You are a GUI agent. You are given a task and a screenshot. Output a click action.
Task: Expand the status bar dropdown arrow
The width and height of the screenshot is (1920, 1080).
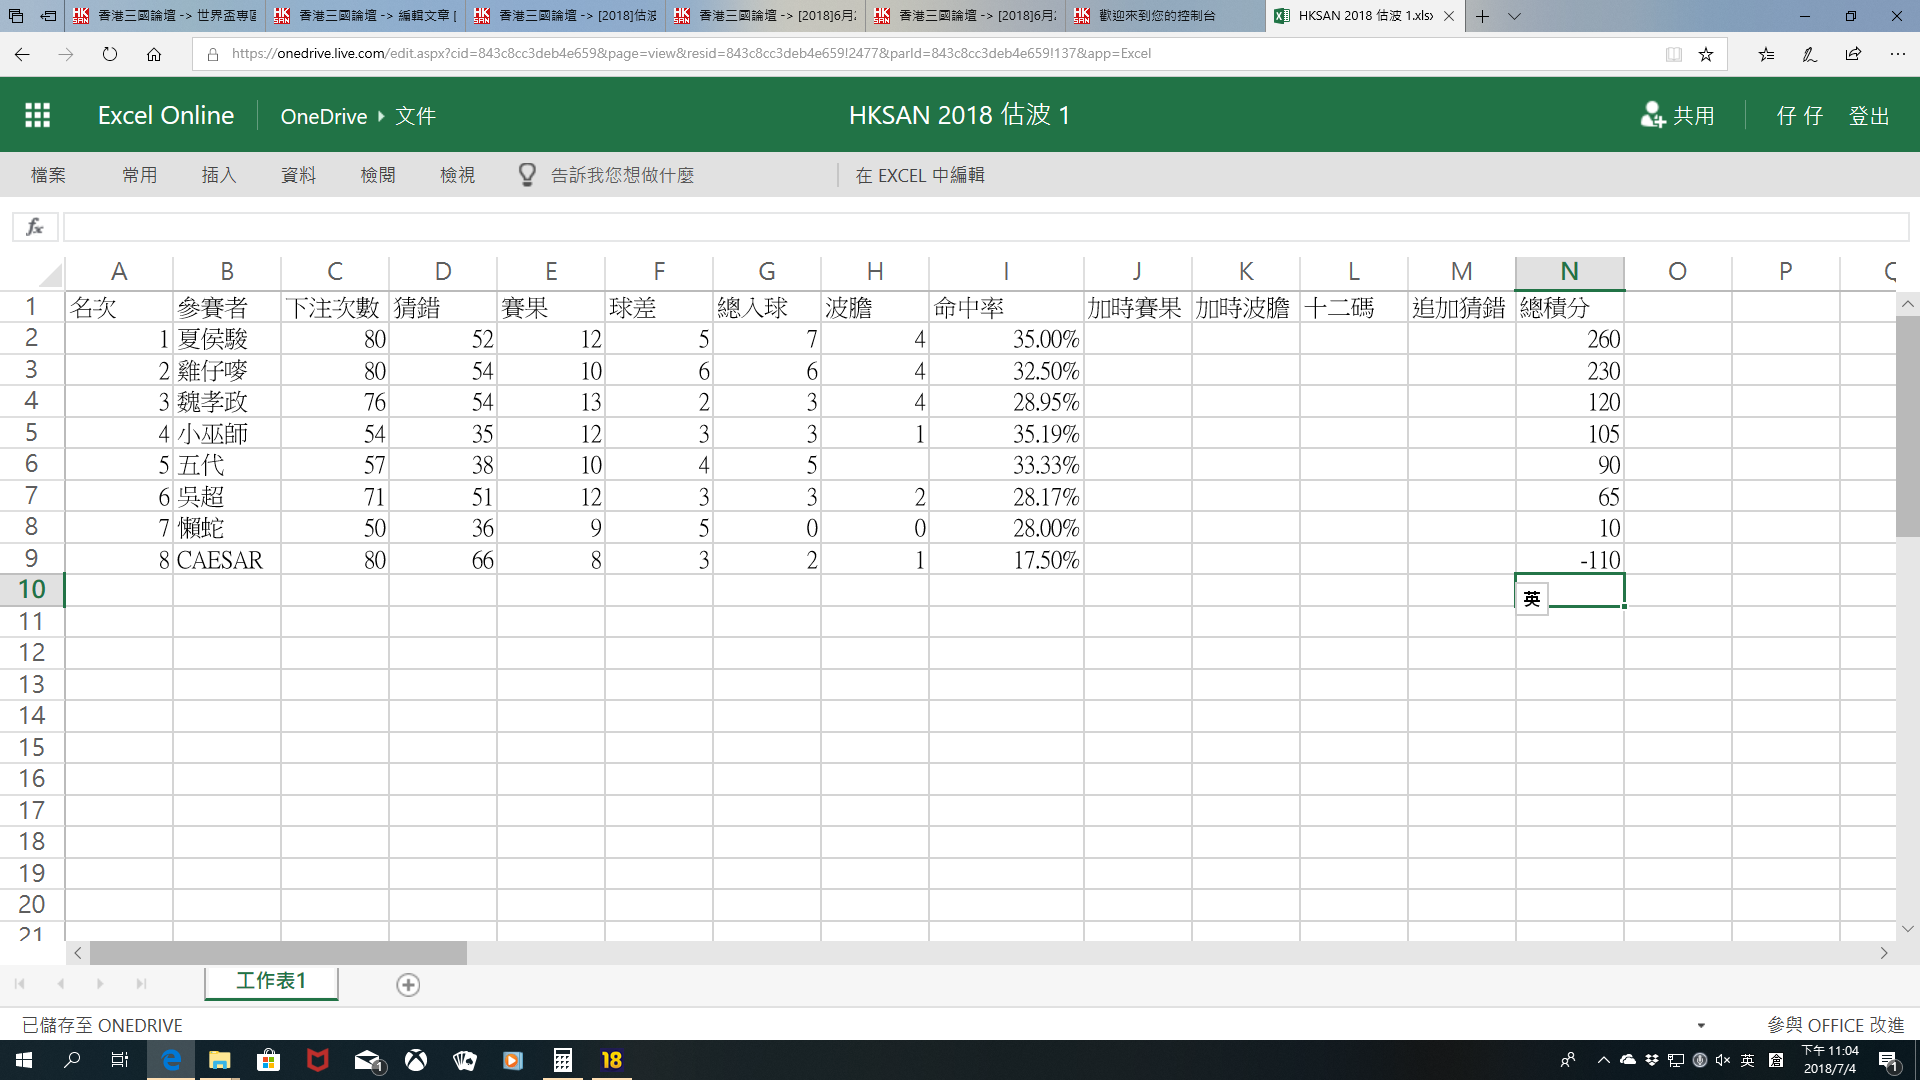tap(1701, 1025)
